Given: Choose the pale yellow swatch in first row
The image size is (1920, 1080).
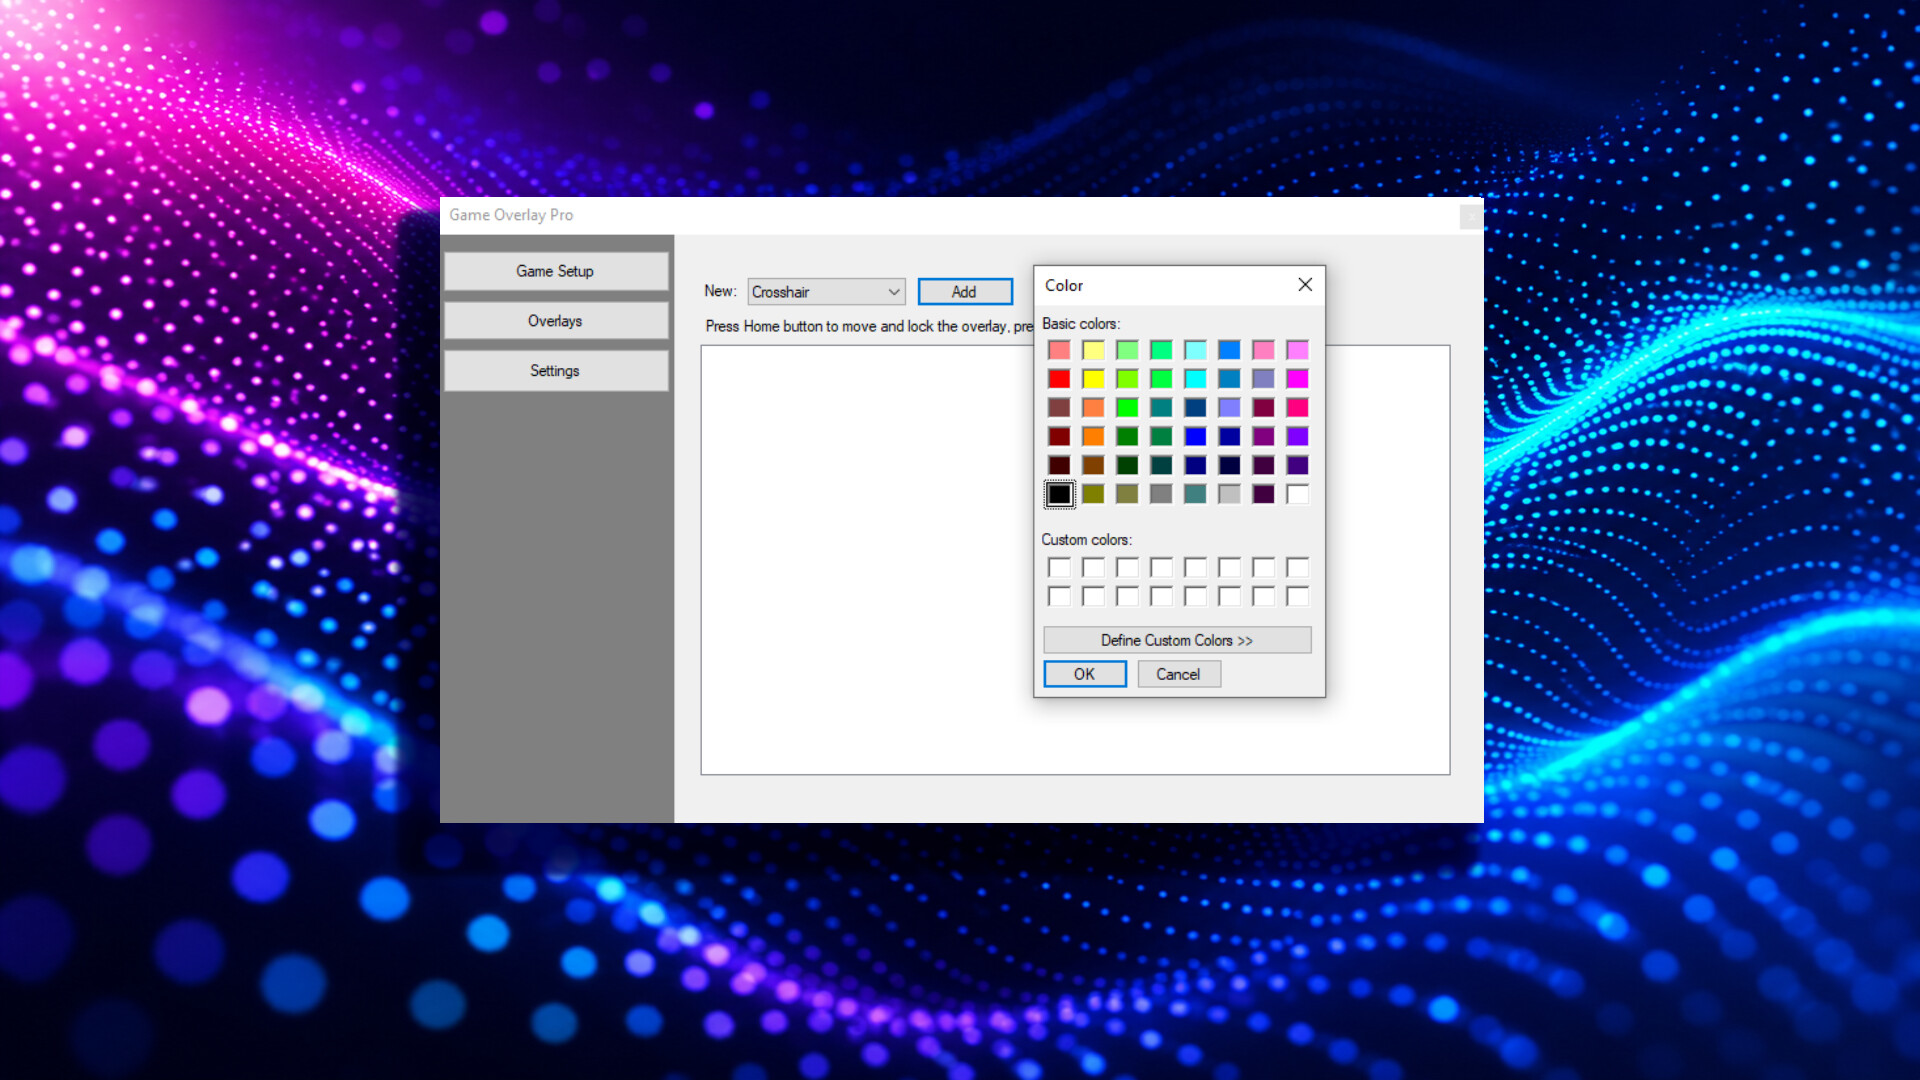Looking at the screenshot, I should [1093, 350].
